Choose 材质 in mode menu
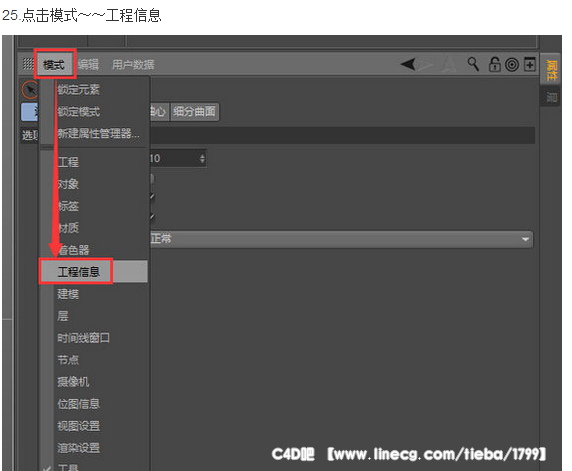572x471 pixels. 68,228
